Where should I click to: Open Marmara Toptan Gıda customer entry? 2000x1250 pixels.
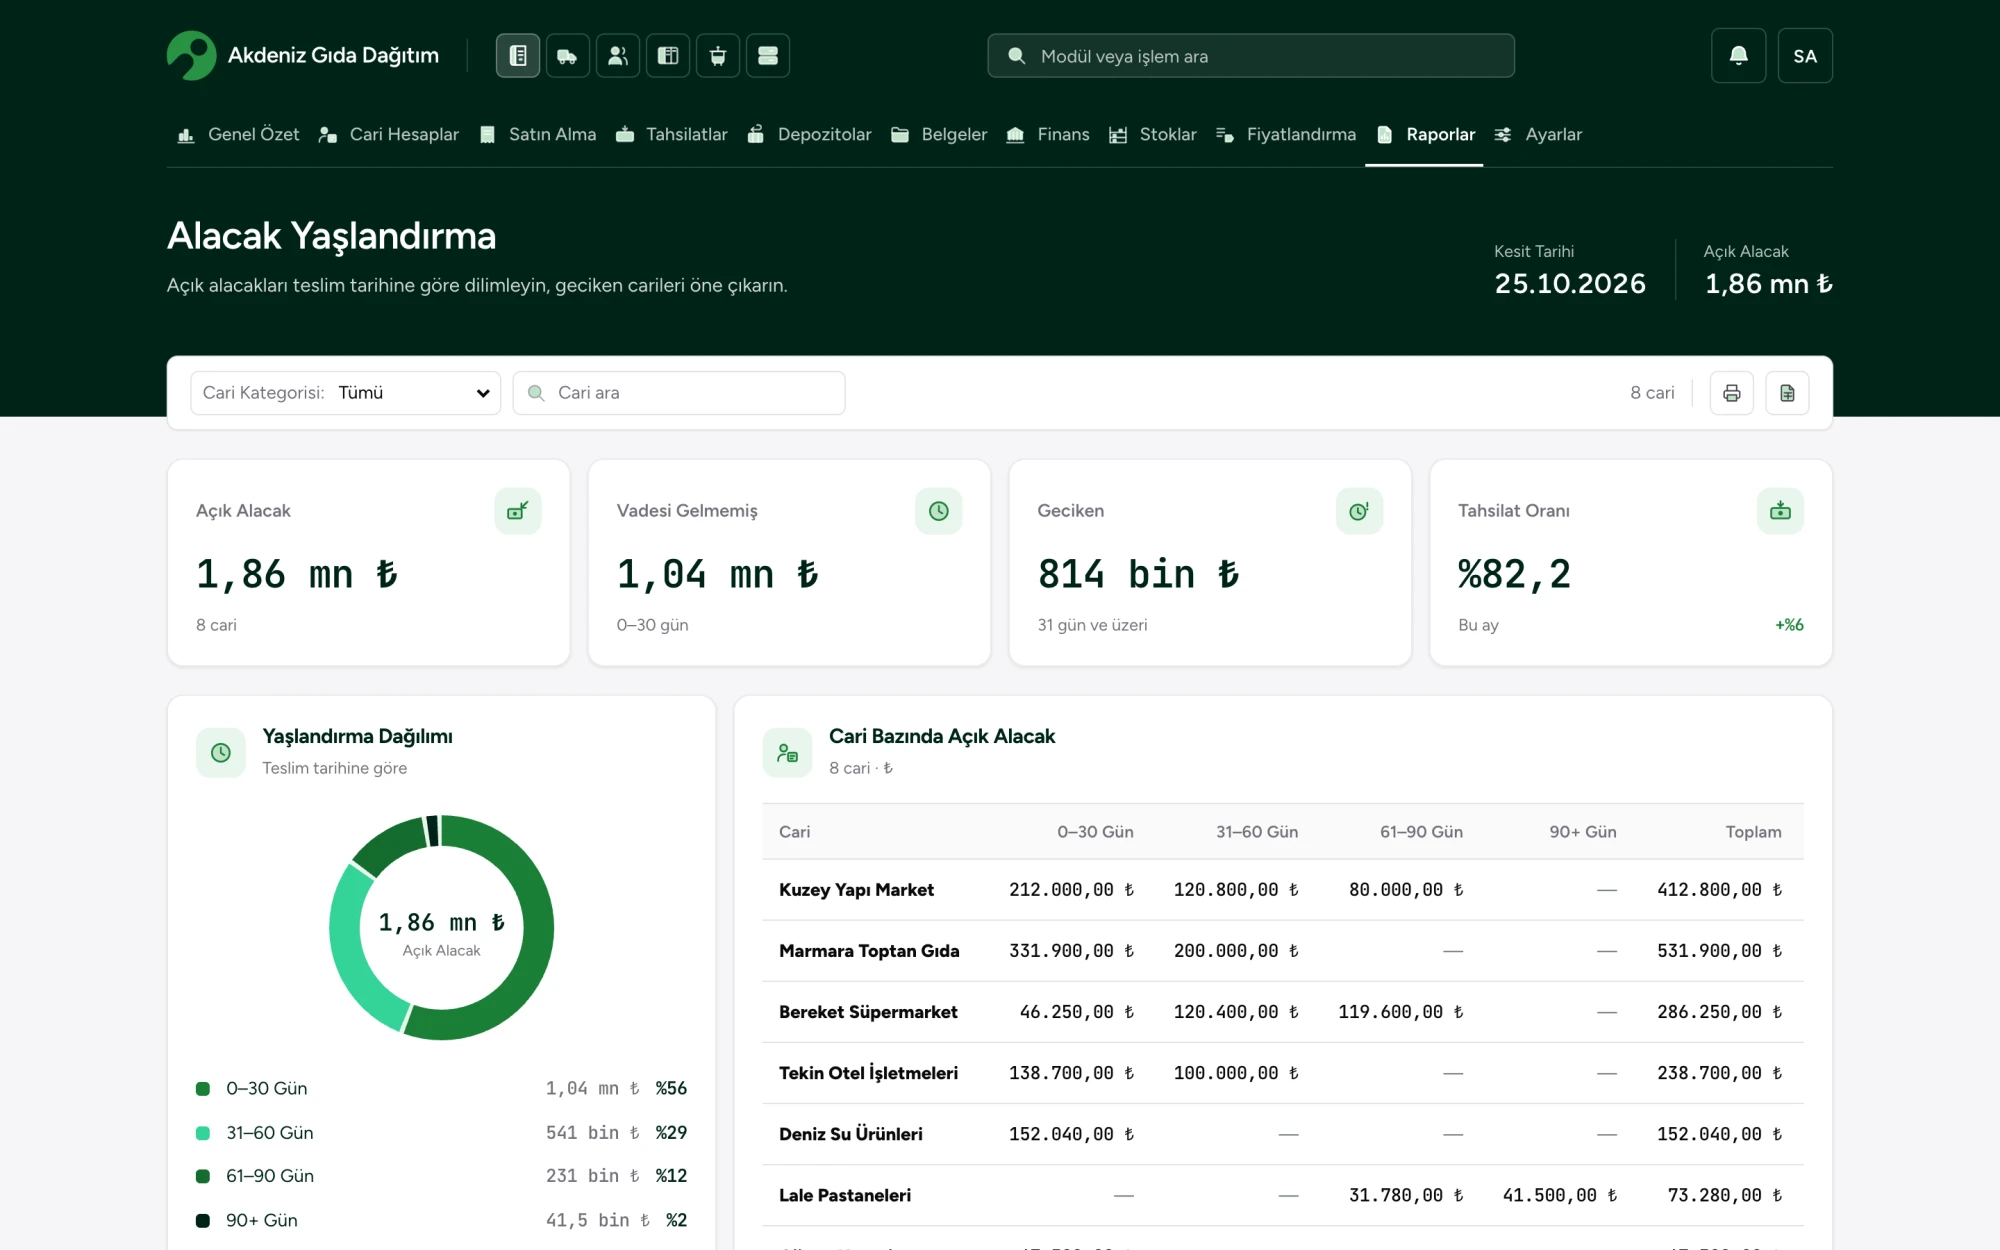[869, 951]
